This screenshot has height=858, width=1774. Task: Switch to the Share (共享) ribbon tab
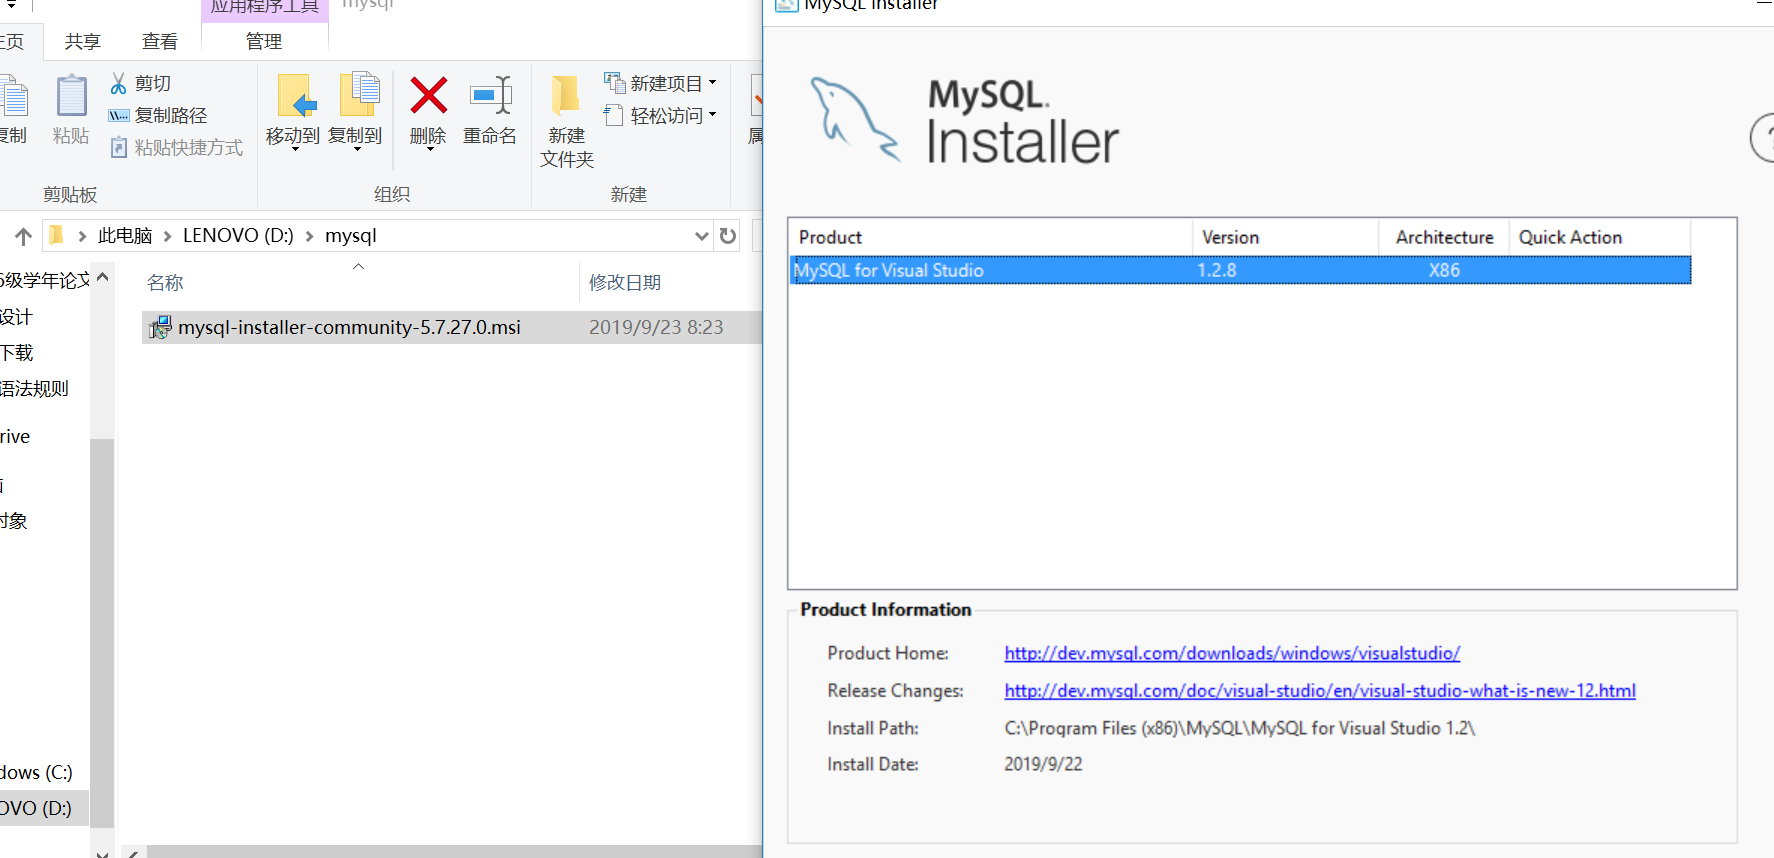coord(83,42)
